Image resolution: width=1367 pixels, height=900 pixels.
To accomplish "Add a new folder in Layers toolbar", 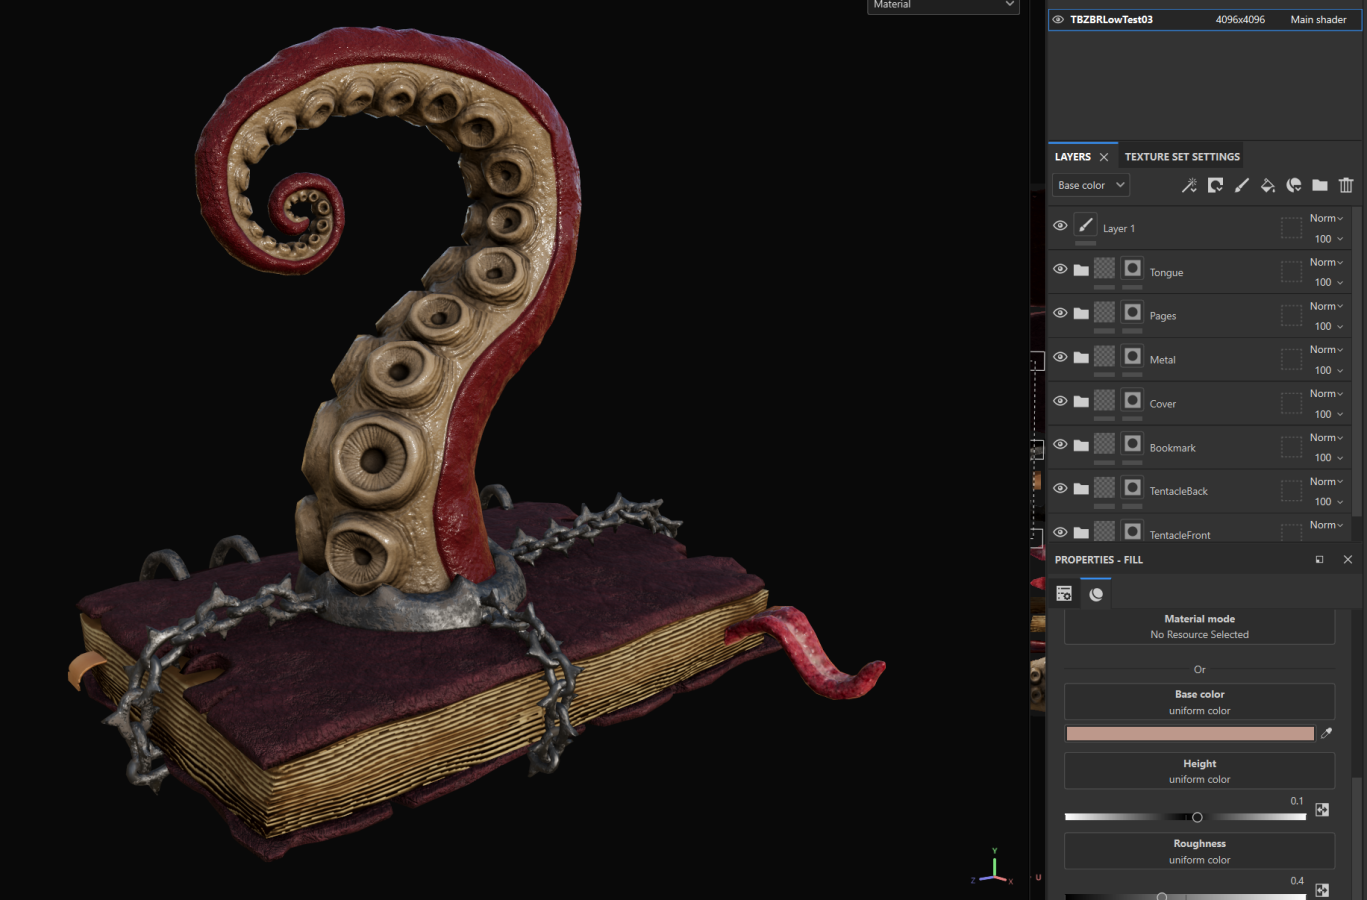I will 1320,185.
